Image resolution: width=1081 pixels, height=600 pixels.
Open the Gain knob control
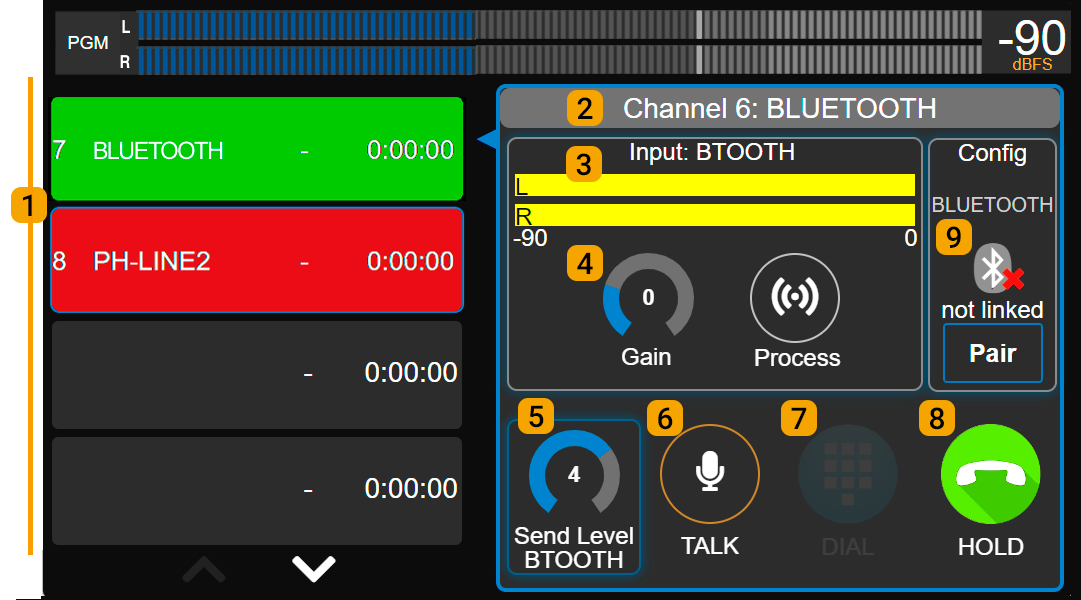[648, 297]
